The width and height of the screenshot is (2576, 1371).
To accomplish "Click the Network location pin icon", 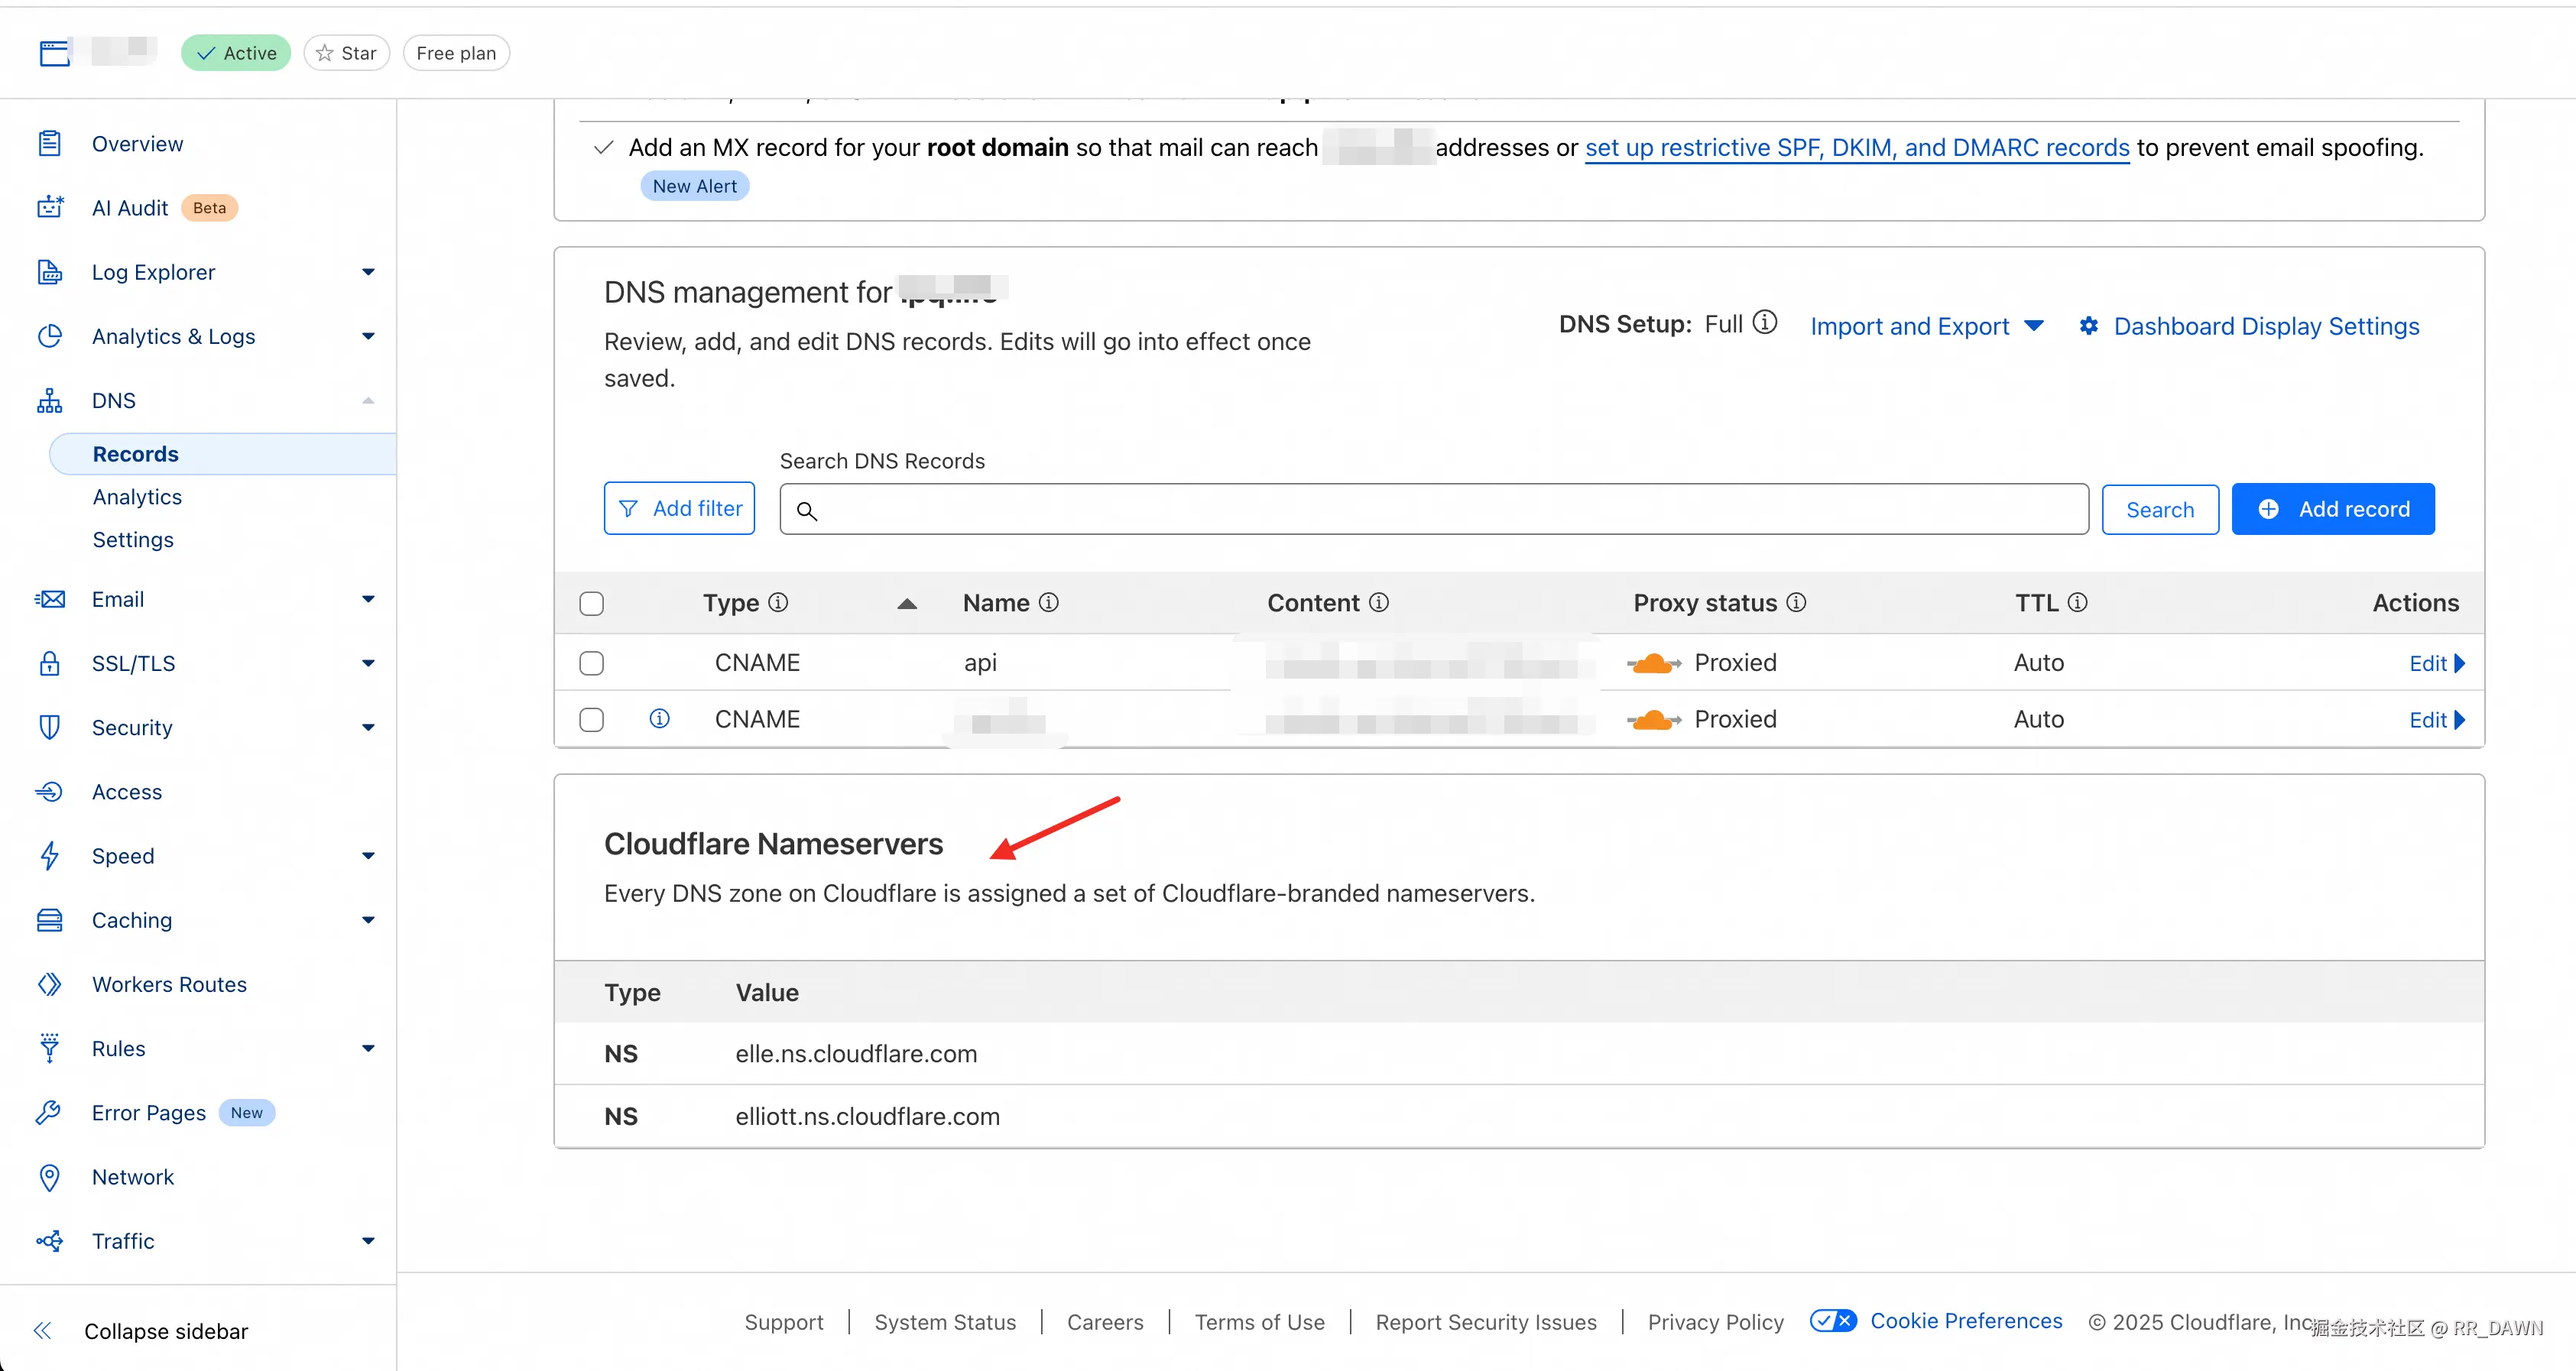I will [50, 1177].
